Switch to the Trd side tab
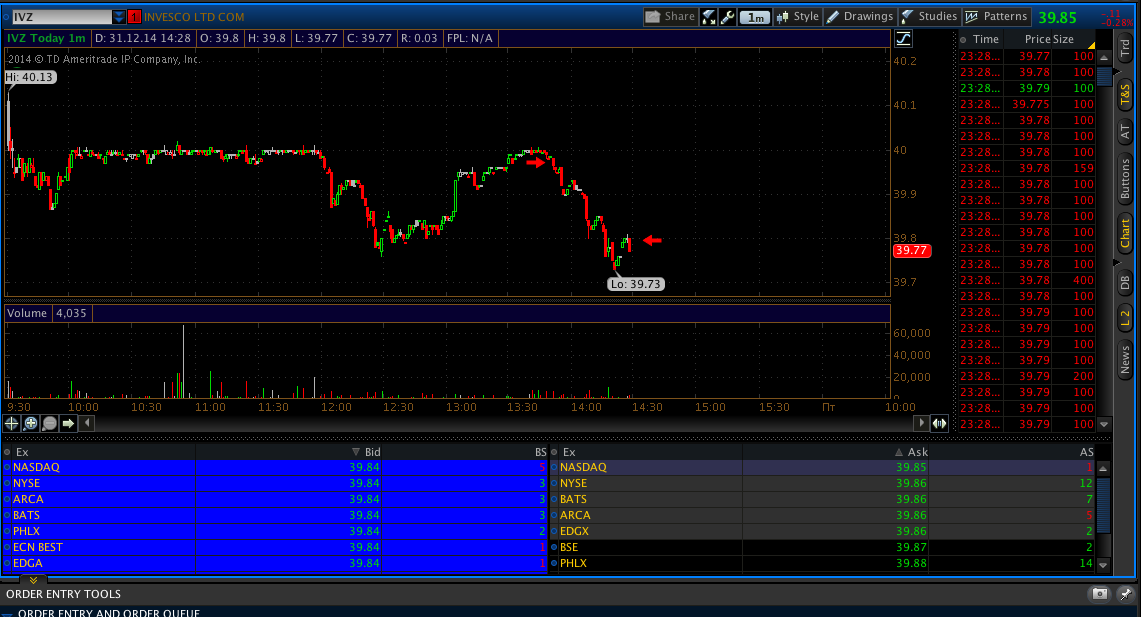Image resolution: width=1141 pixels, height=617 pixels. coord(1125,48)
